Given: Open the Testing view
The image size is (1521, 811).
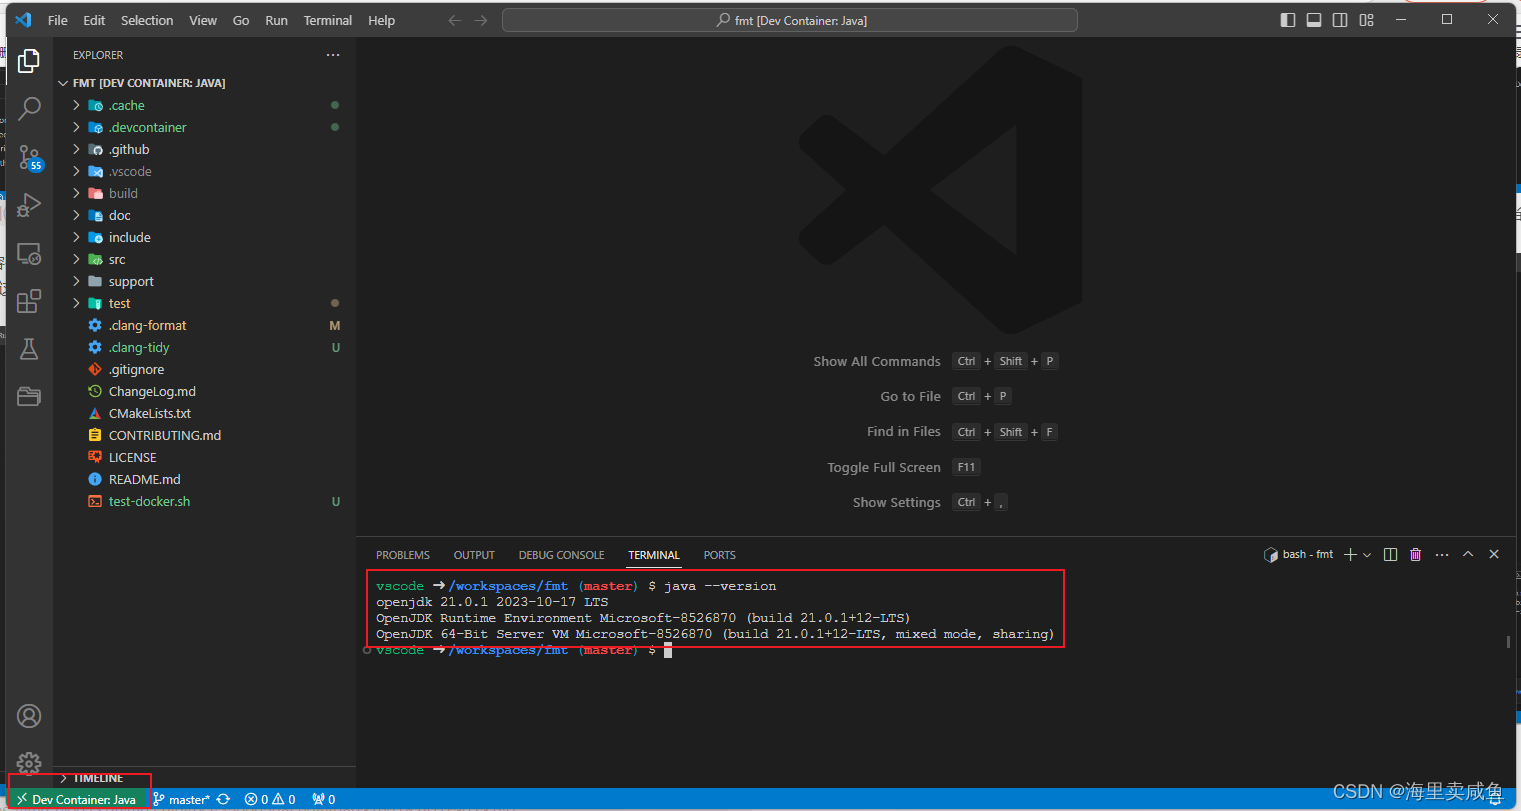Looking at the screenshot, I should click(29, 348).
